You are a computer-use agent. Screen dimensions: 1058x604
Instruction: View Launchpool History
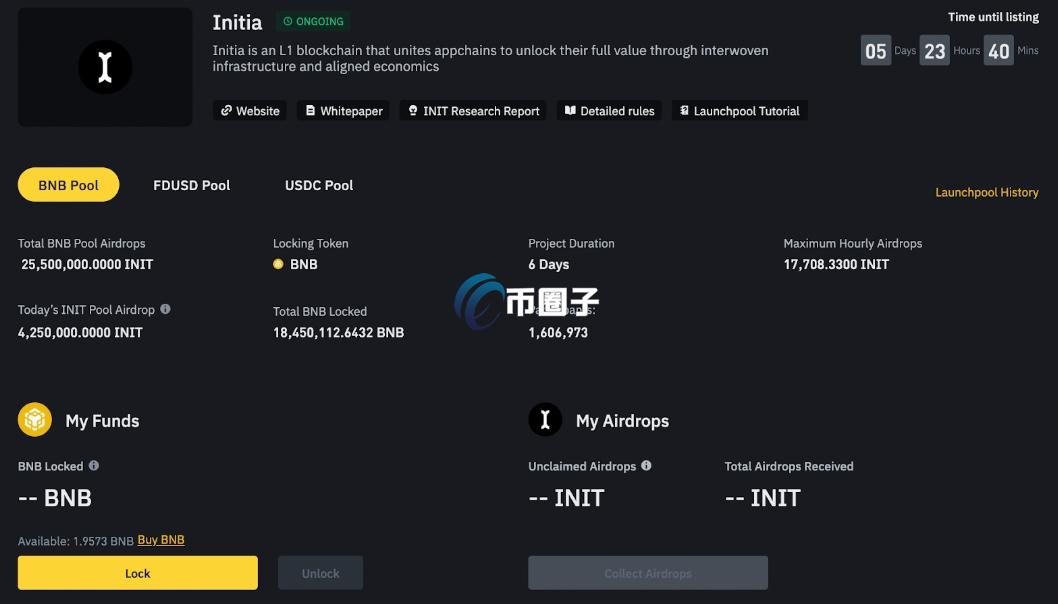(x=987, y=191)
